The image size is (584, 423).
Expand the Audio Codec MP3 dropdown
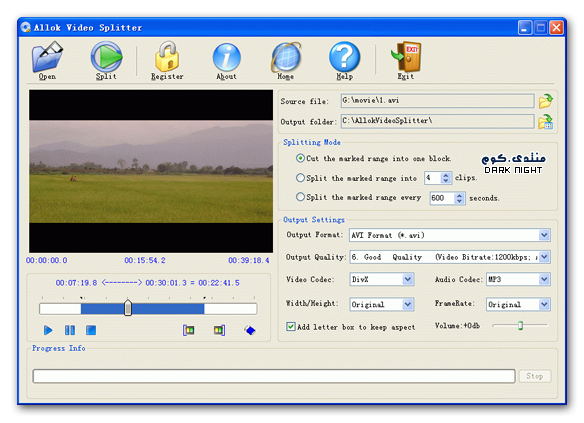pyautogui.click(x=544, y=279)
